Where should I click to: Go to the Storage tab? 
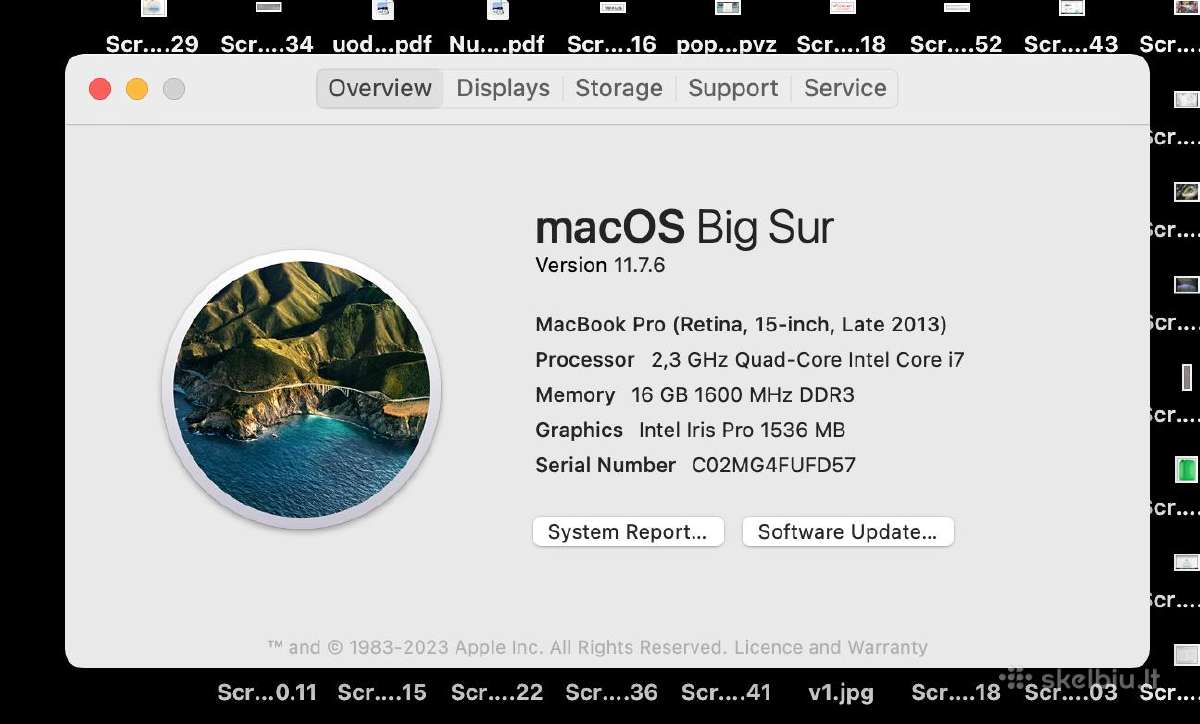619,88
